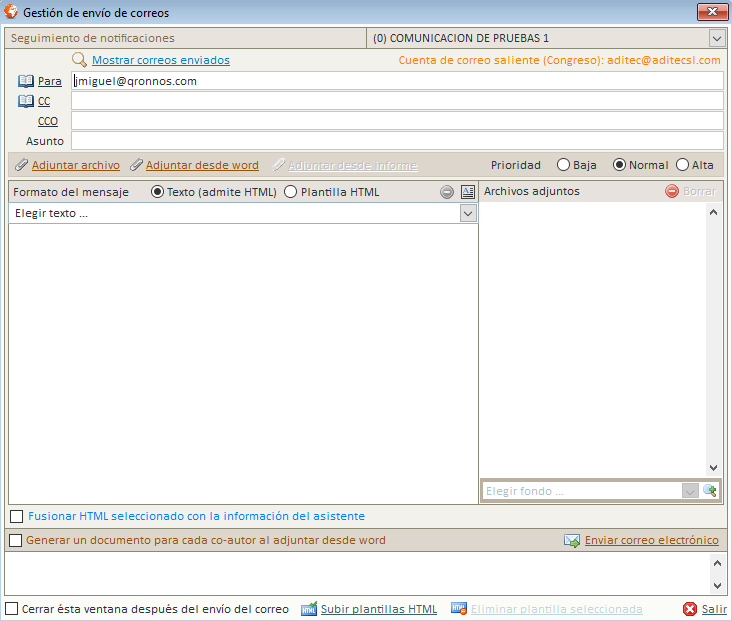Select Normal priority
Image resolution: width=732 pixels, height=621 pixels.
click(619, 165)
